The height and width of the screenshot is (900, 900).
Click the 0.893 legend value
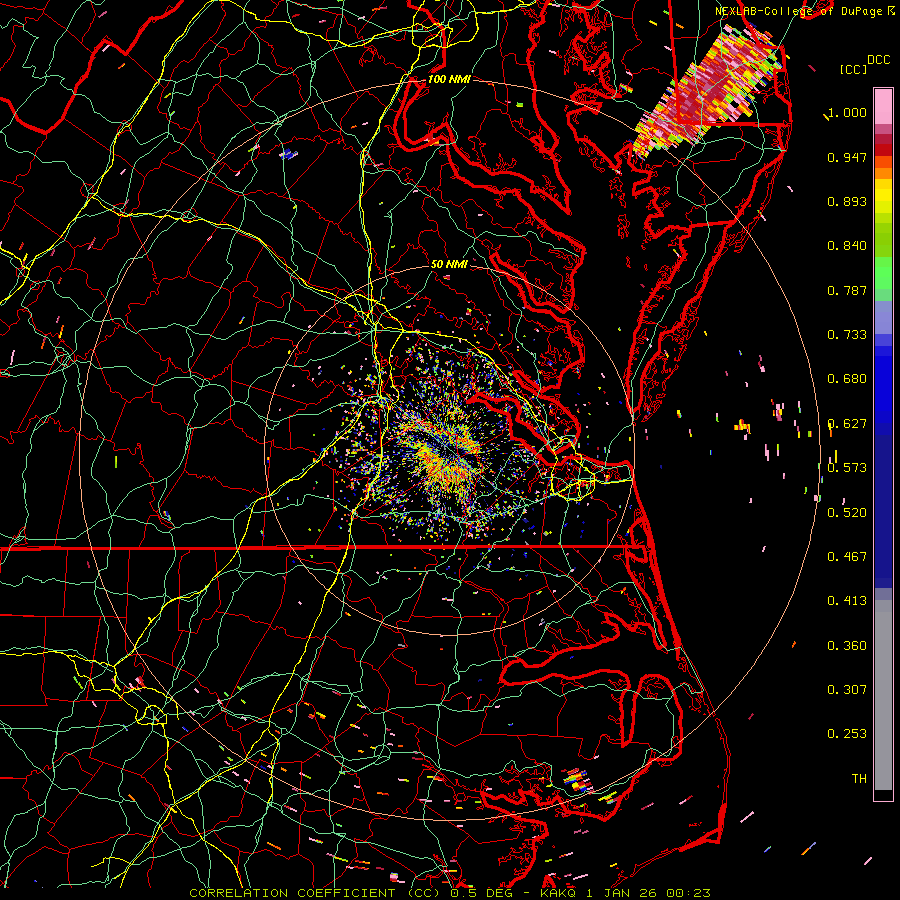point(847,201)
